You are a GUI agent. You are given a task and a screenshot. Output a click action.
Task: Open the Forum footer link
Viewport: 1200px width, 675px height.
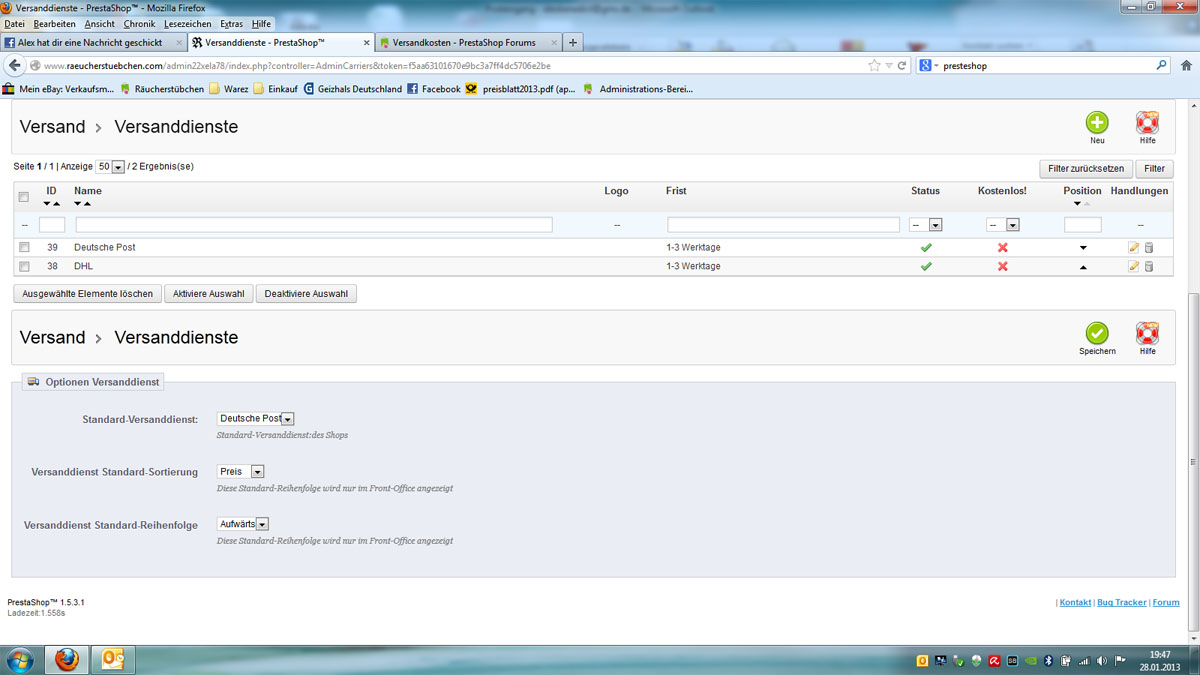(1166, 603)
